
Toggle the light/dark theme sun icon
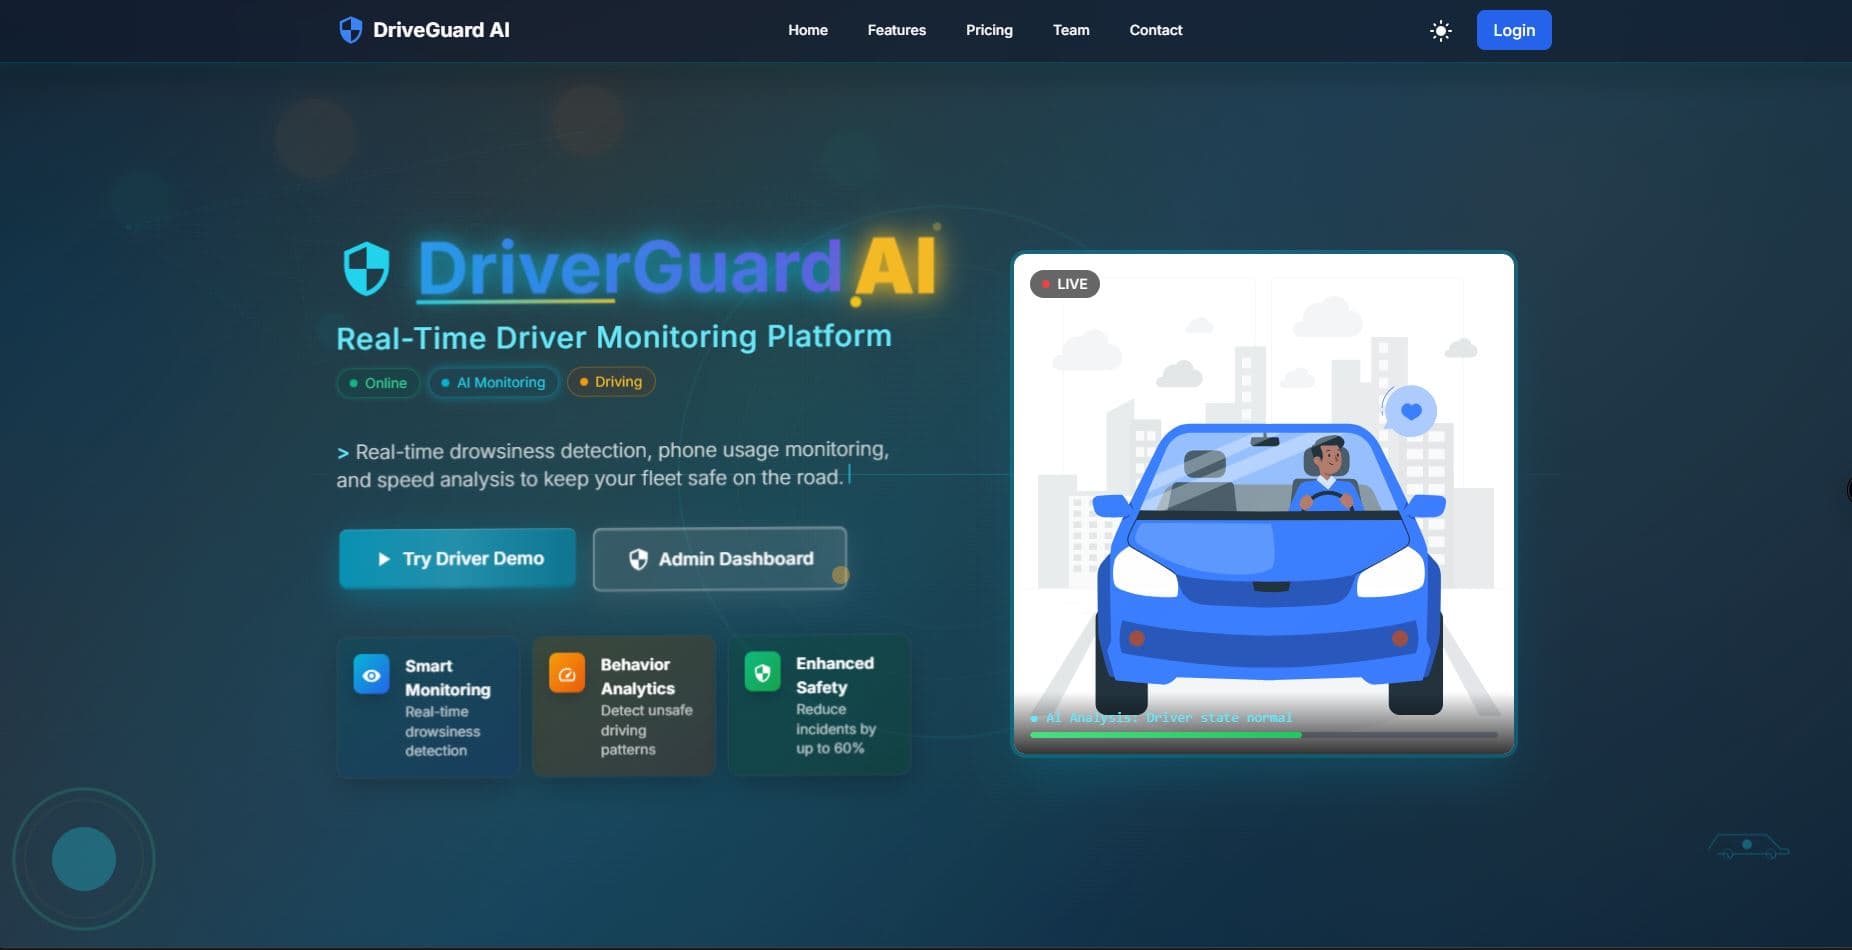click(1440, 30)
